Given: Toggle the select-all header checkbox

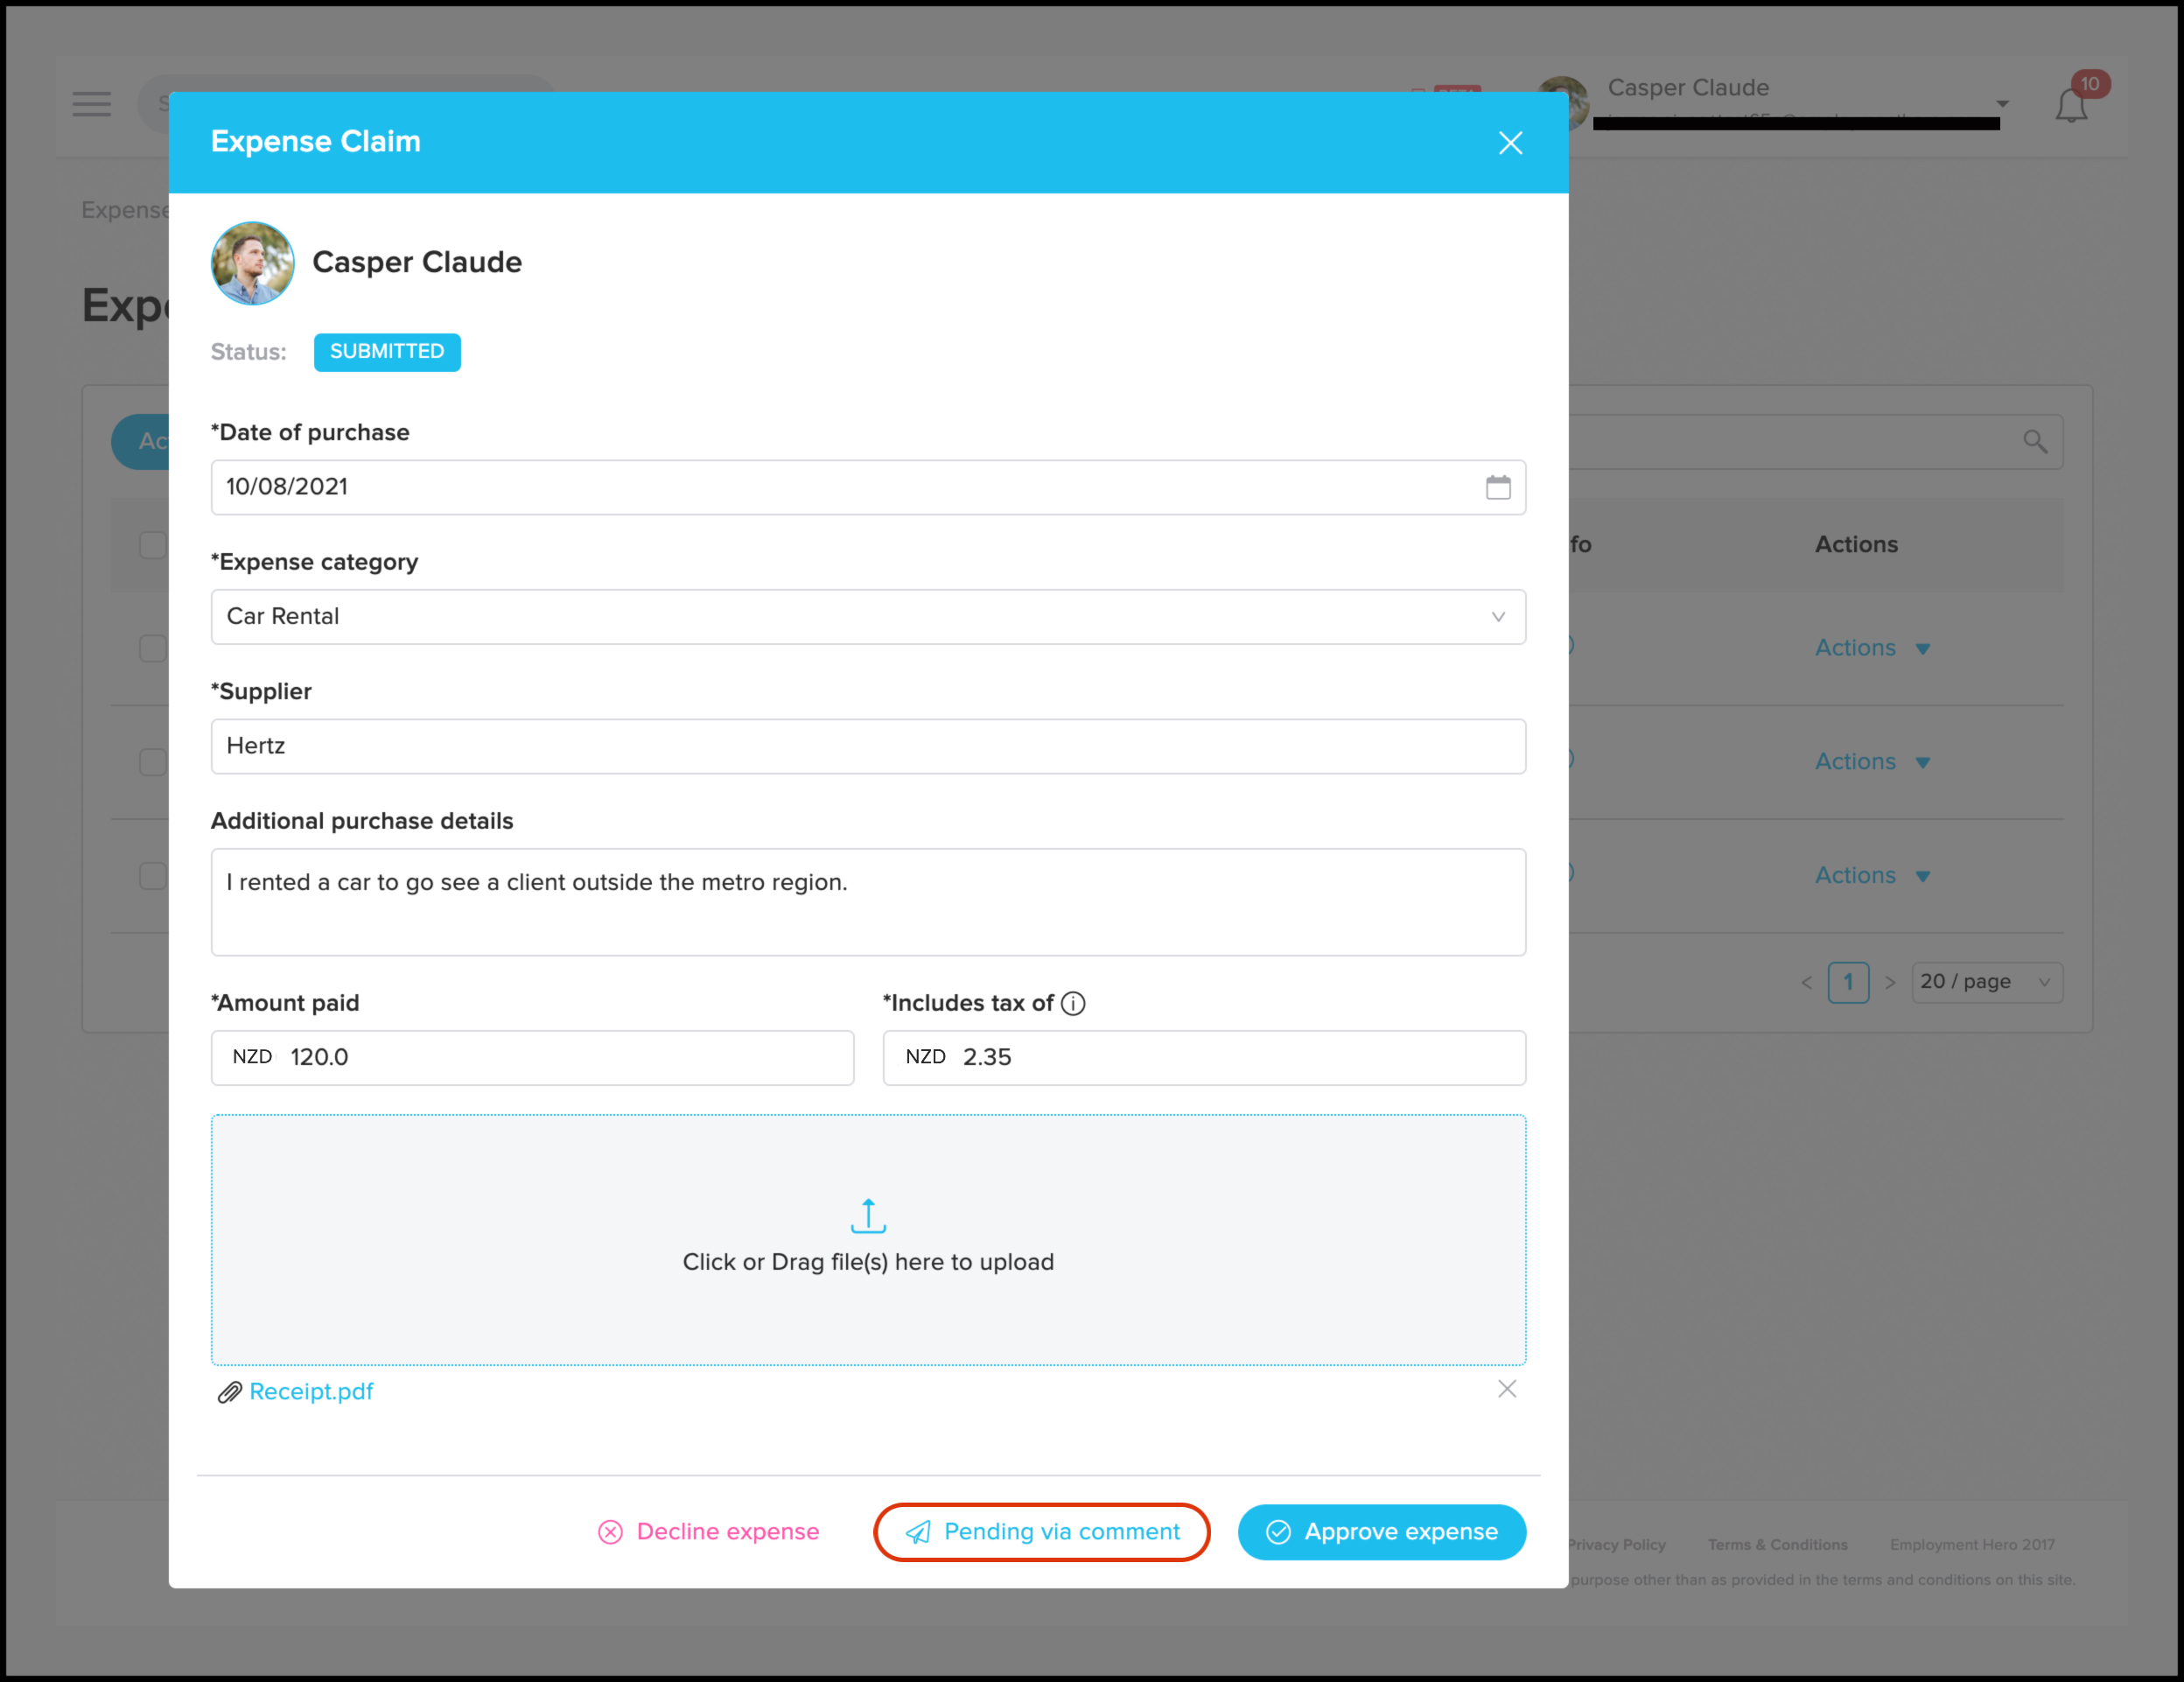Looking at the screenshot, I should [153, 545].
